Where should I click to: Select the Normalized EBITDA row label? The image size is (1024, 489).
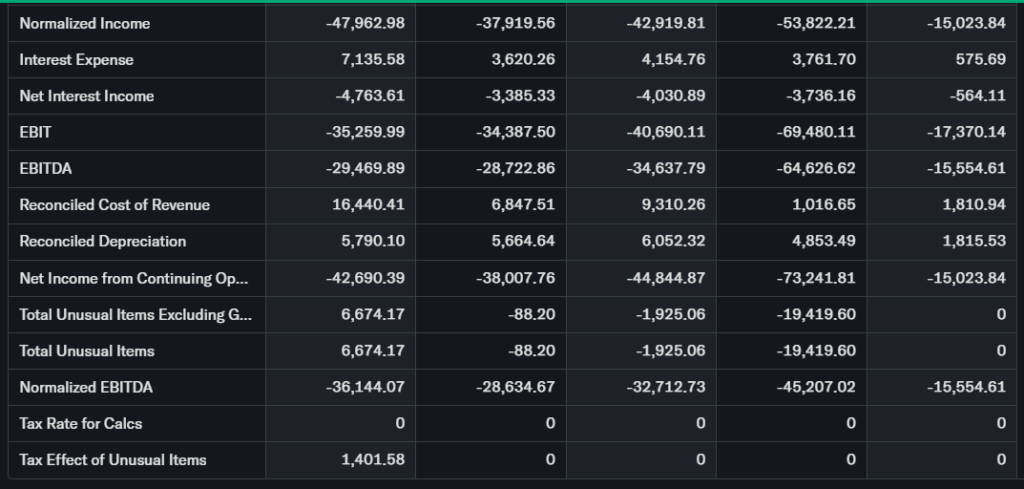(86, 387)
